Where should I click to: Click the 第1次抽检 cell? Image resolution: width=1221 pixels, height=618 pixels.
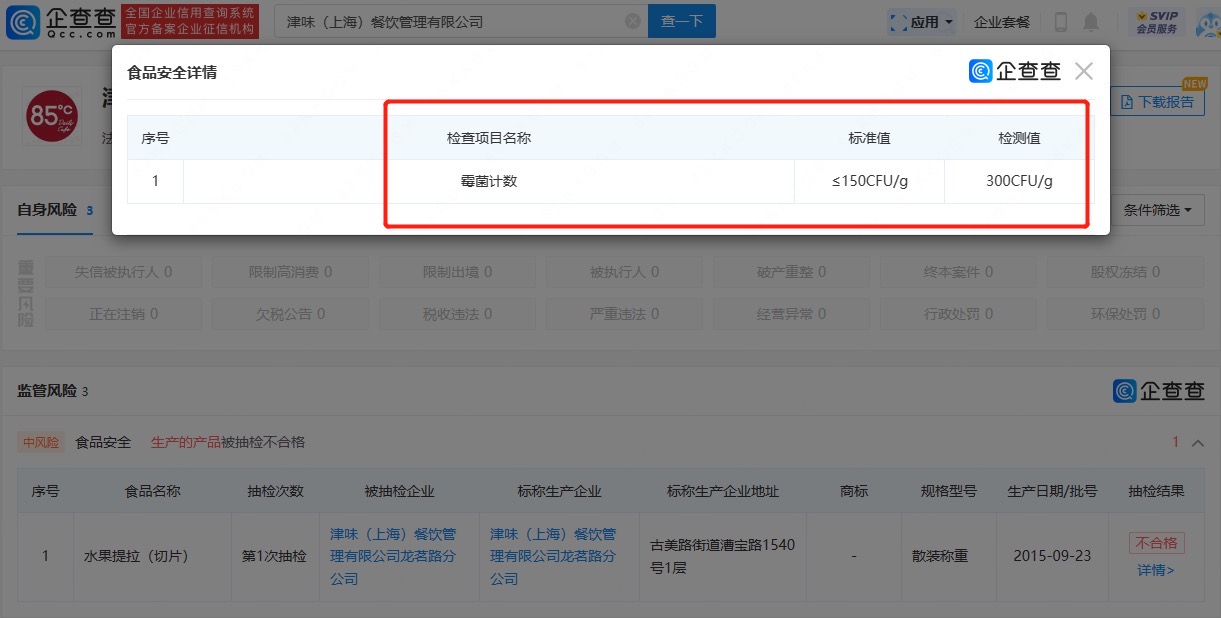275,556
